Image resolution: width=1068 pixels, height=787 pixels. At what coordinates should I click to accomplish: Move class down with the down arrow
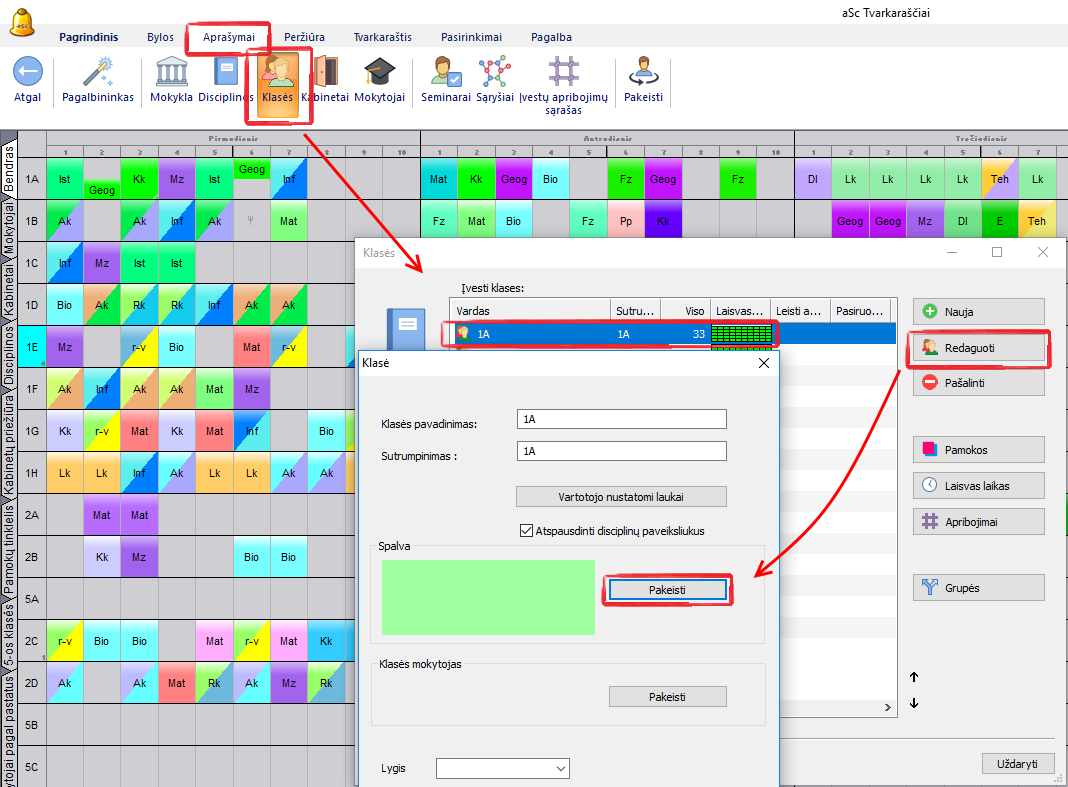tap(914, 704)
